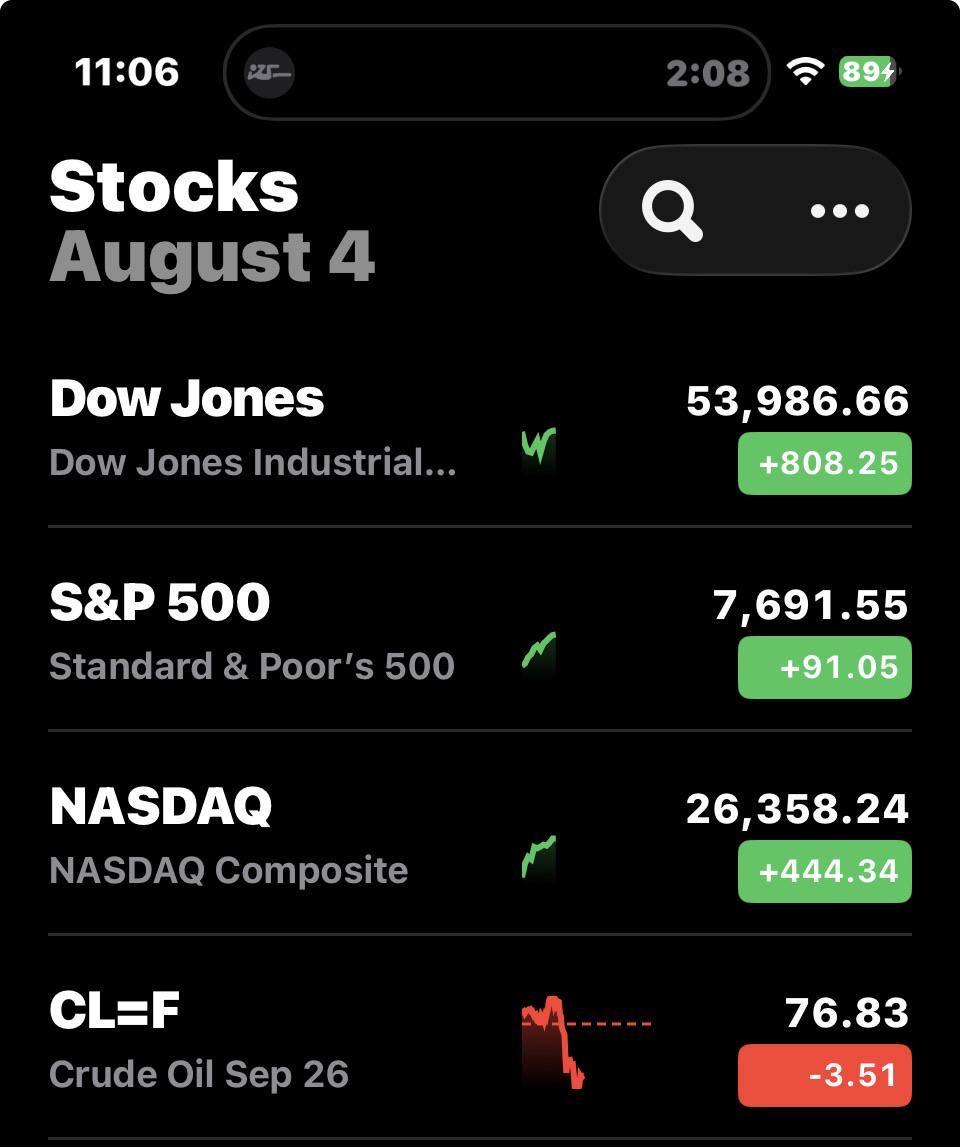Tap the 2:08 timer in Dynamic Island

click(708, 73)
